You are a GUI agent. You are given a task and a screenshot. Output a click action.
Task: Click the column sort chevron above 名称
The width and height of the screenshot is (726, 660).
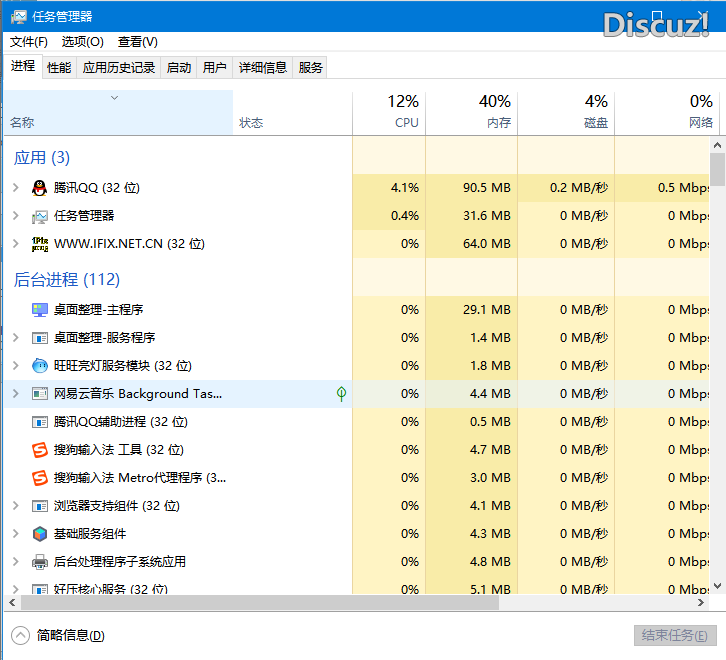(114, 98)
